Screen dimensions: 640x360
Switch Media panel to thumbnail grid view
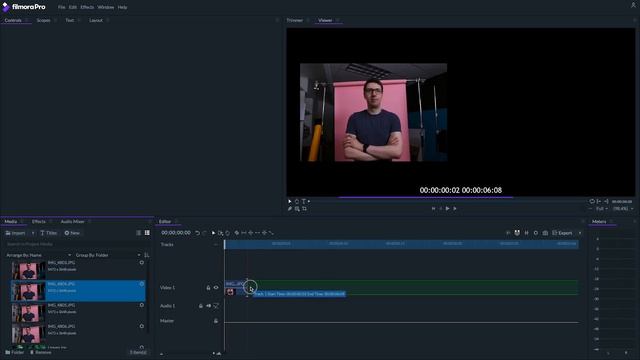(147, 233)
